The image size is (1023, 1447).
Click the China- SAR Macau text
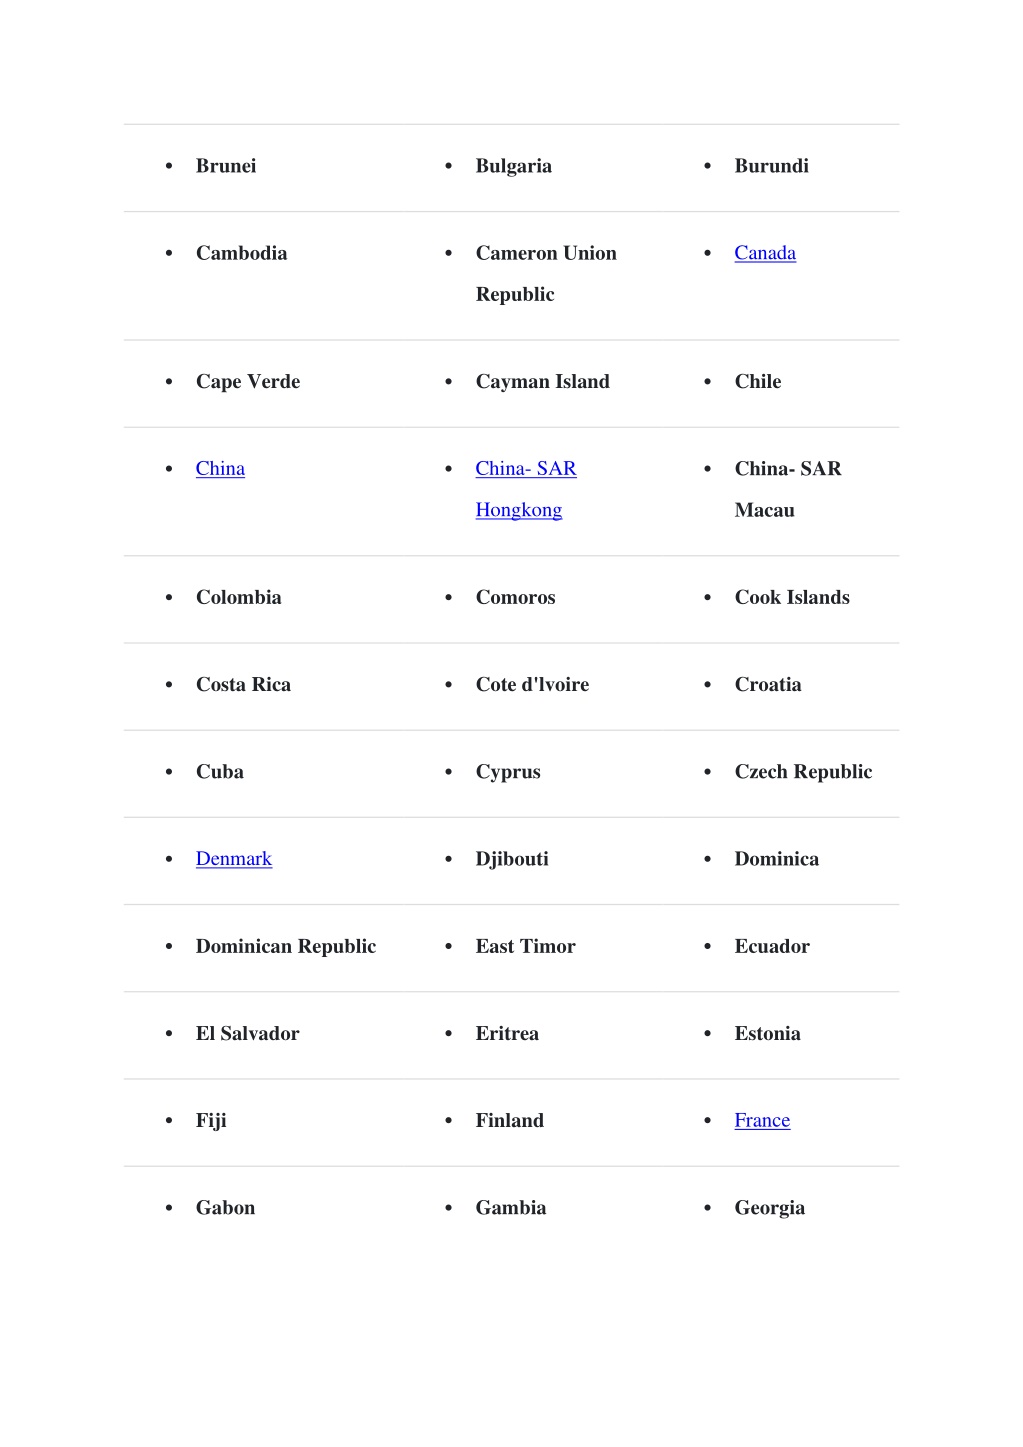[788, 489]
